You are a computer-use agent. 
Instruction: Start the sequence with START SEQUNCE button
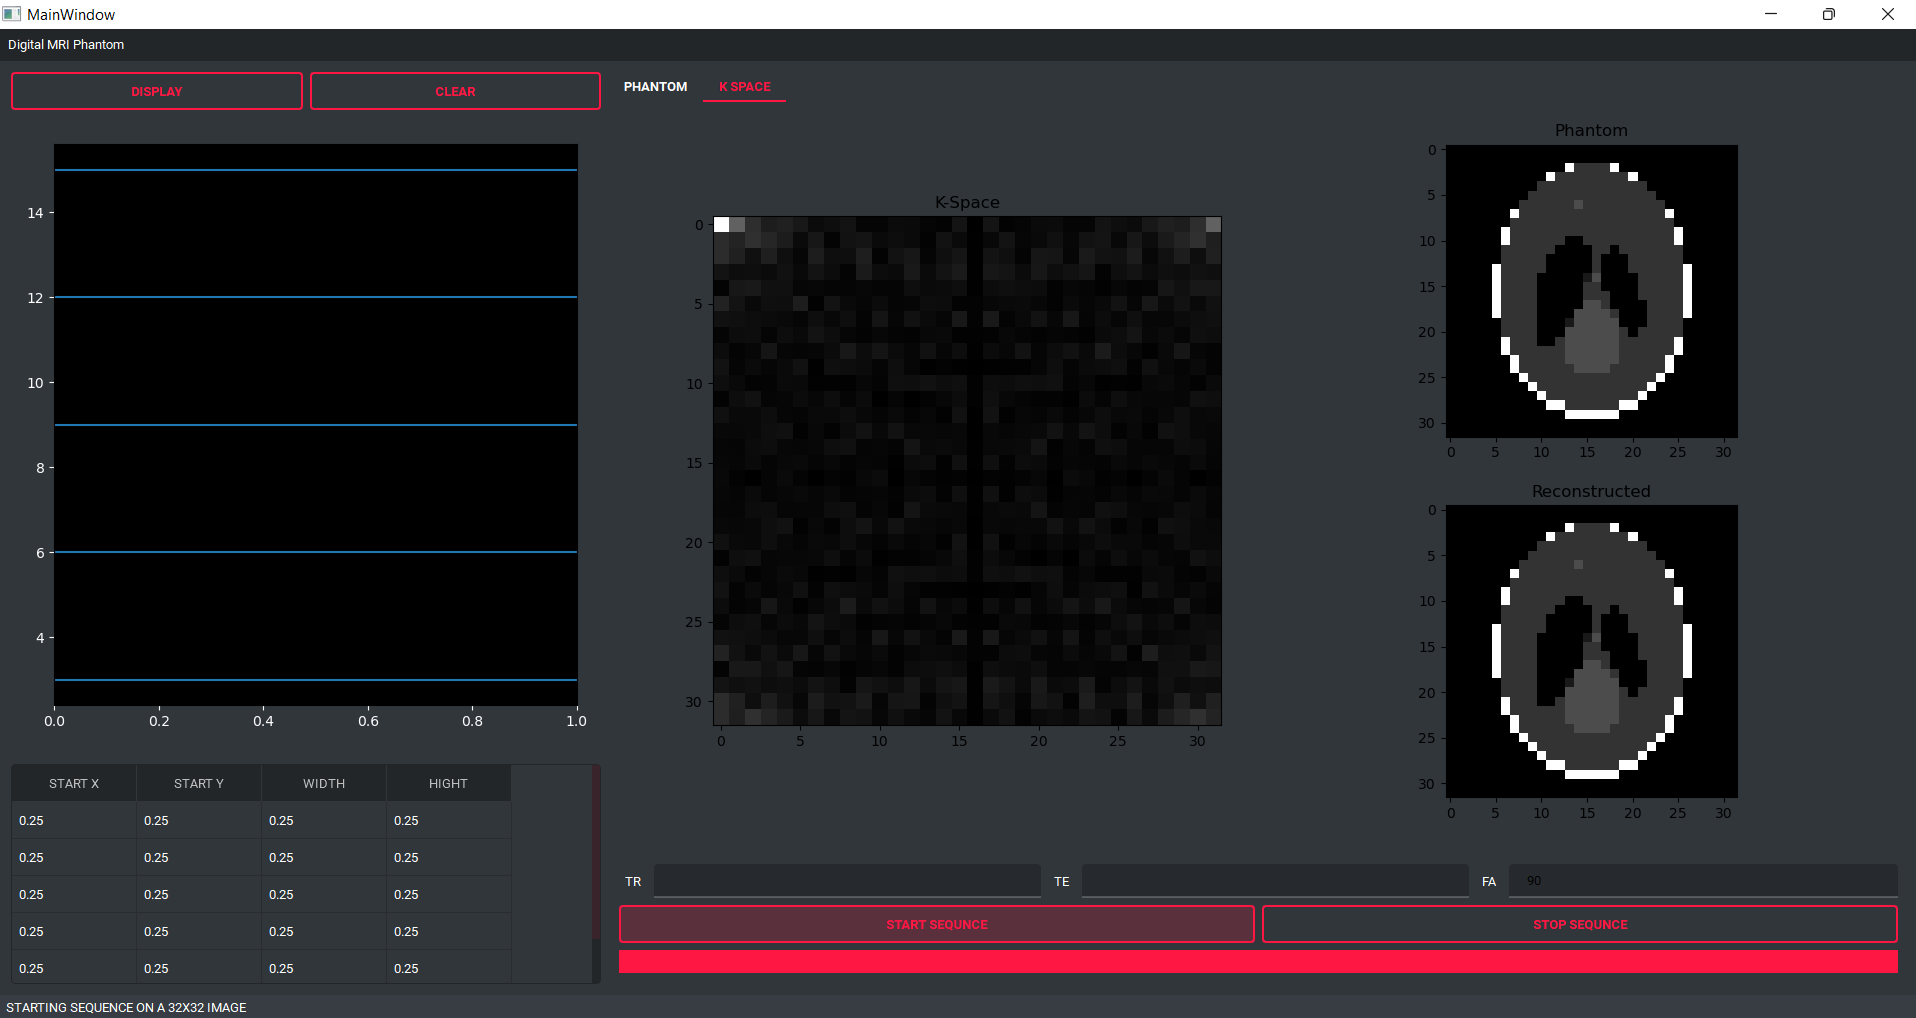pyautogui.click(x=936, y=924)
